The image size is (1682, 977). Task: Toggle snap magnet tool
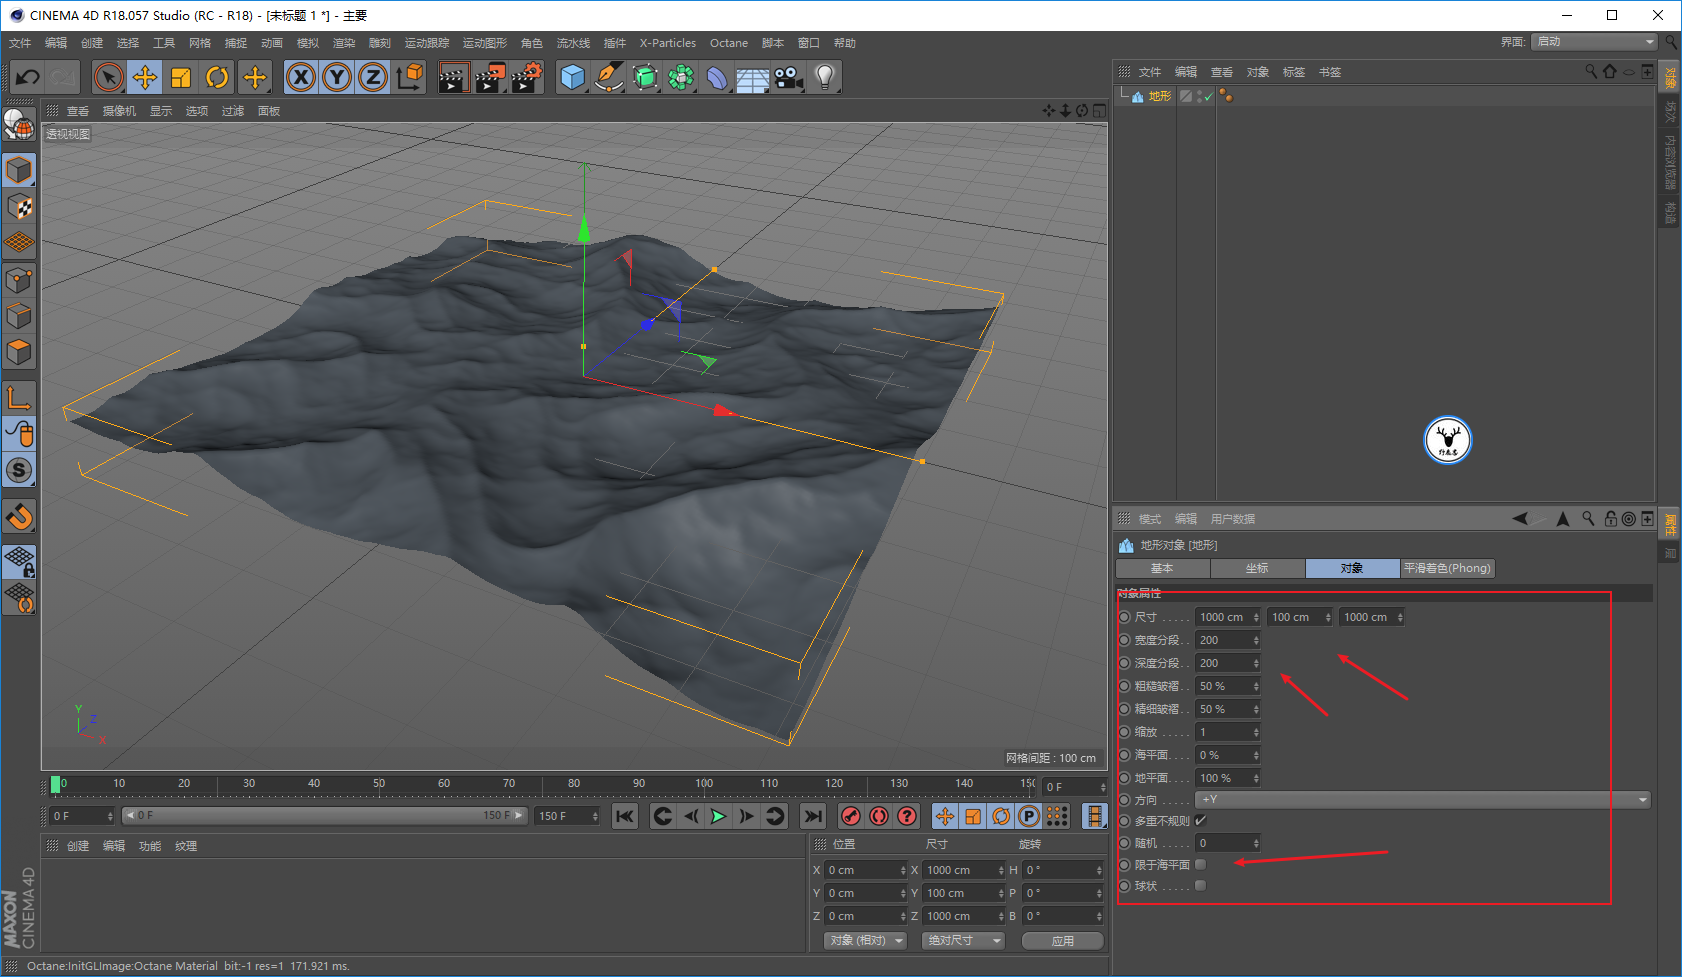point(19,517)
